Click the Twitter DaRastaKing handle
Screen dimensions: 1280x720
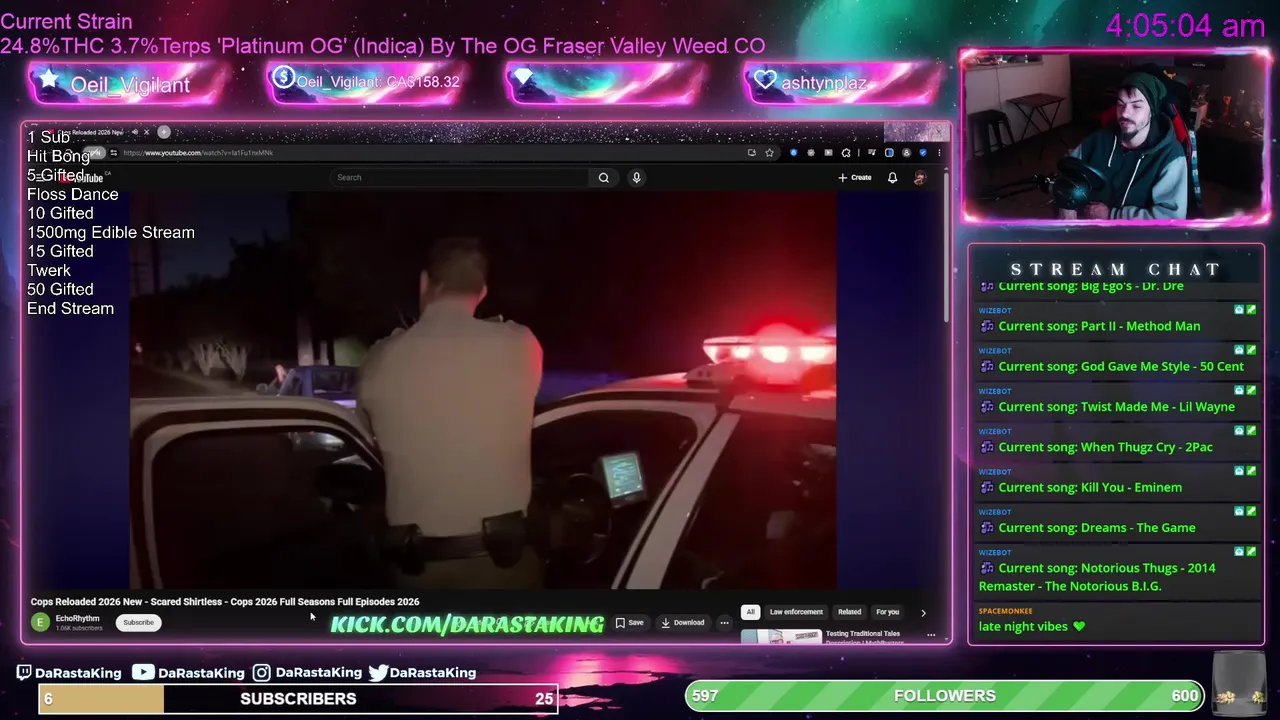[x=422, y=673]
